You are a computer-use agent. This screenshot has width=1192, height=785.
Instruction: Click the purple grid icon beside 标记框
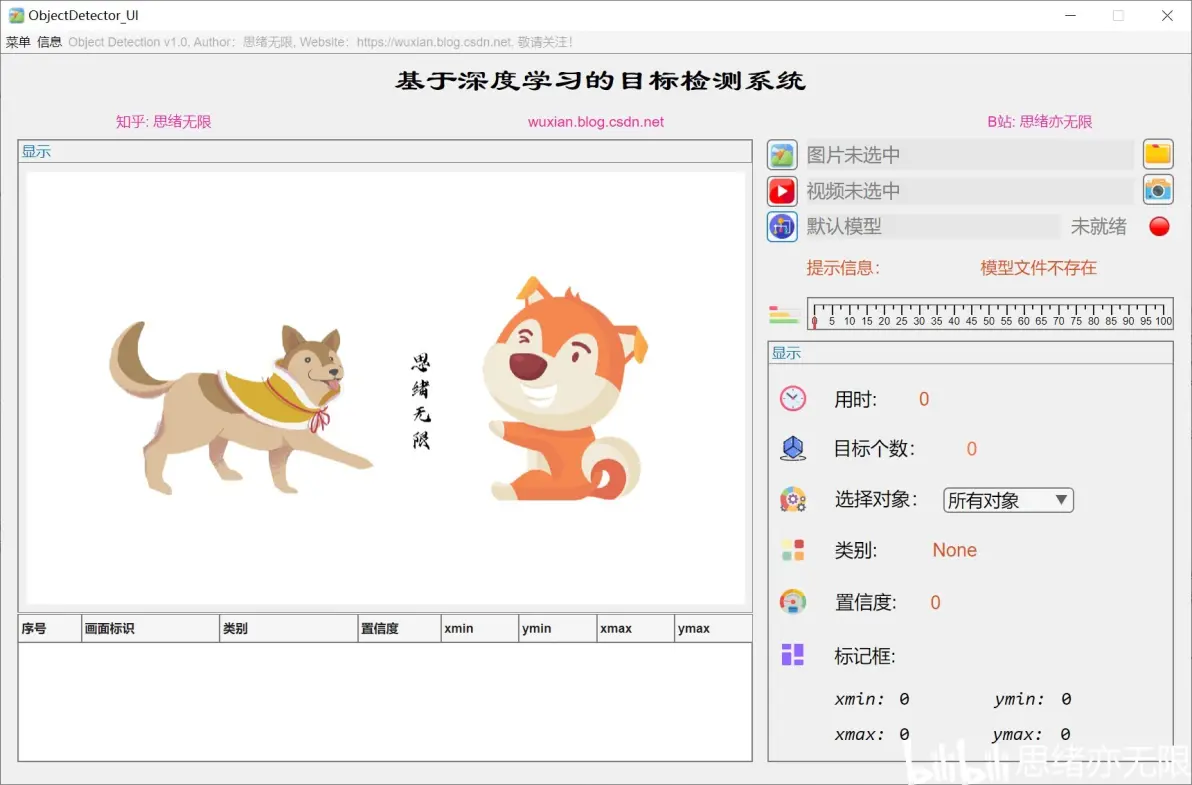792,654
